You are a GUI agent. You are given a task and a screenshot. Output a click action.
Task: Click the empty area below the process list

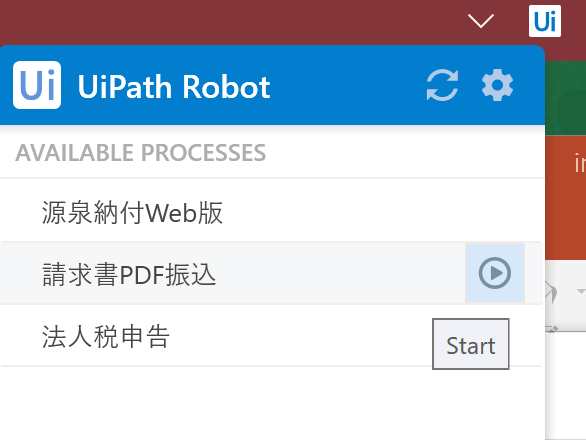(x=272, y=403)
